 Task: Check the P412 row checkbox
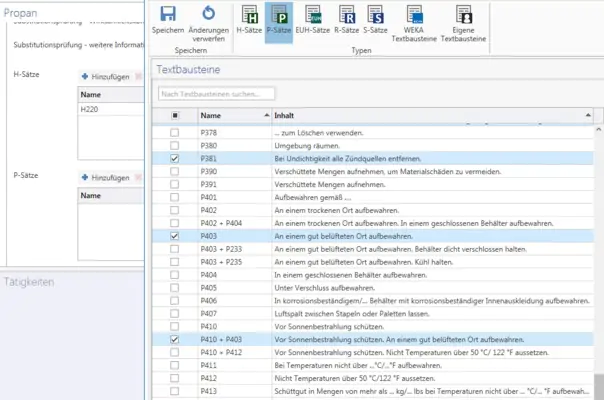[x=174, y=378]
